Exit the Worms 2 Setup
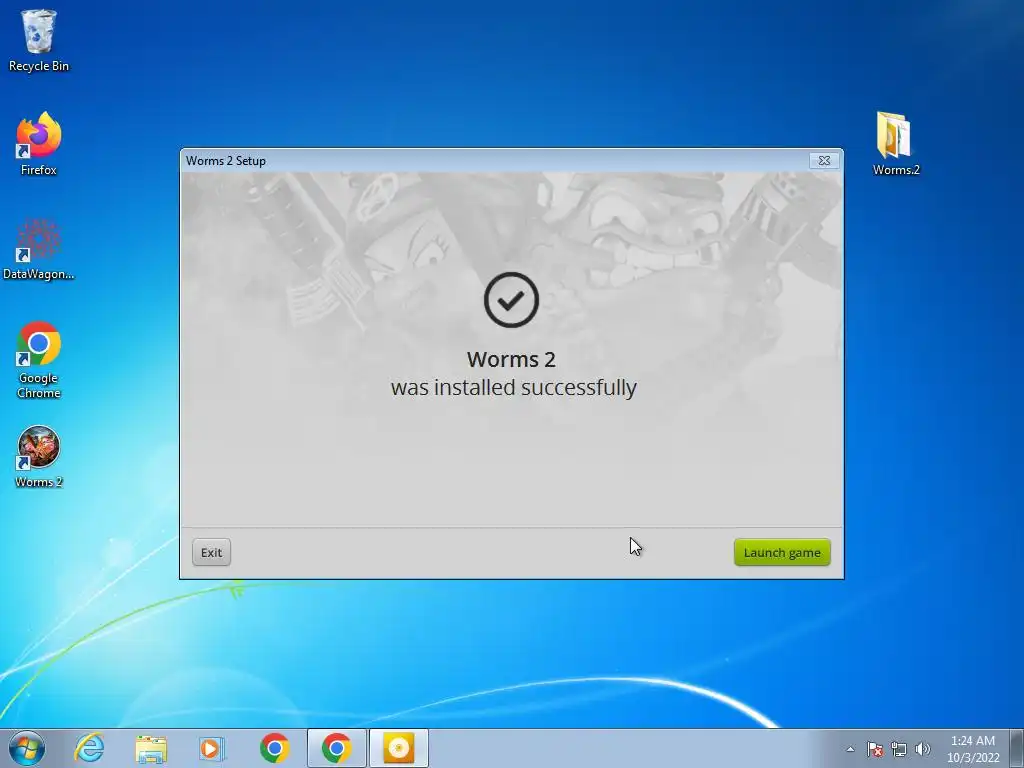Viewport: 1024px width, 768px height. pos(211,552)
